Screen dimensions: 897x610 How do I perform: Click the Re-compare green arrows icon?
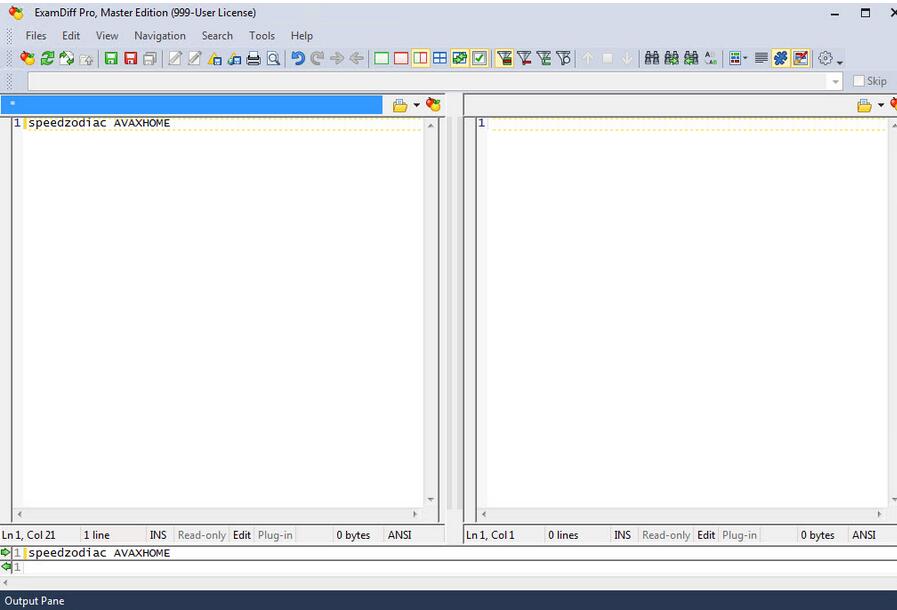pos(47,58)
